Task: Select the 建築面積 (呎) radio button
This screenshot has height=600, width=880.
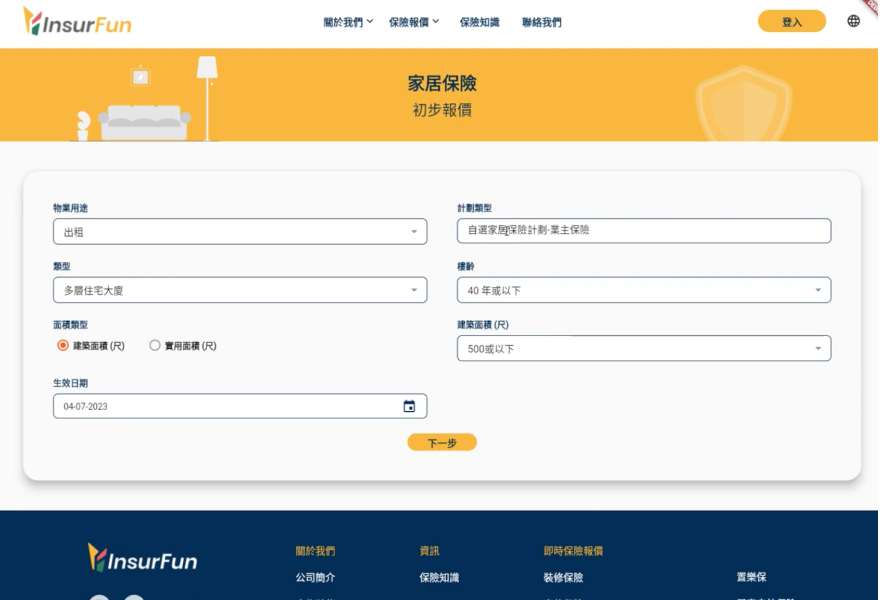Action: [x=63, y=345]
